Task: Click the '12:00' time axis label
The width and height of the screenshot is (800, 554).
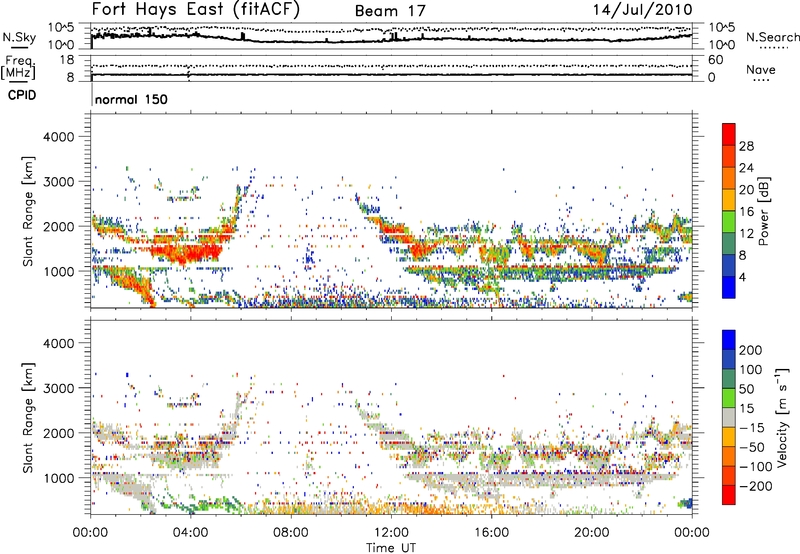Action: coord(391,533)
